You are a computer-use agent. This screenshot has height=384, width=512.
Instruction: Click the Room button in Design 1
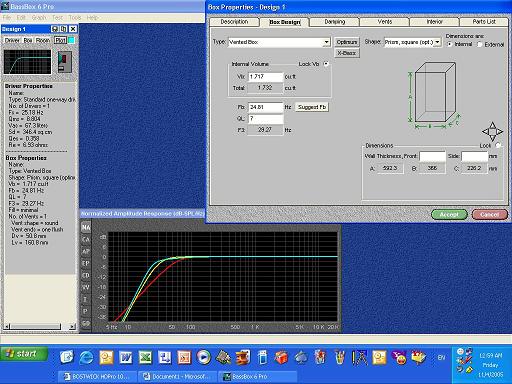click(x=43, y=40)
